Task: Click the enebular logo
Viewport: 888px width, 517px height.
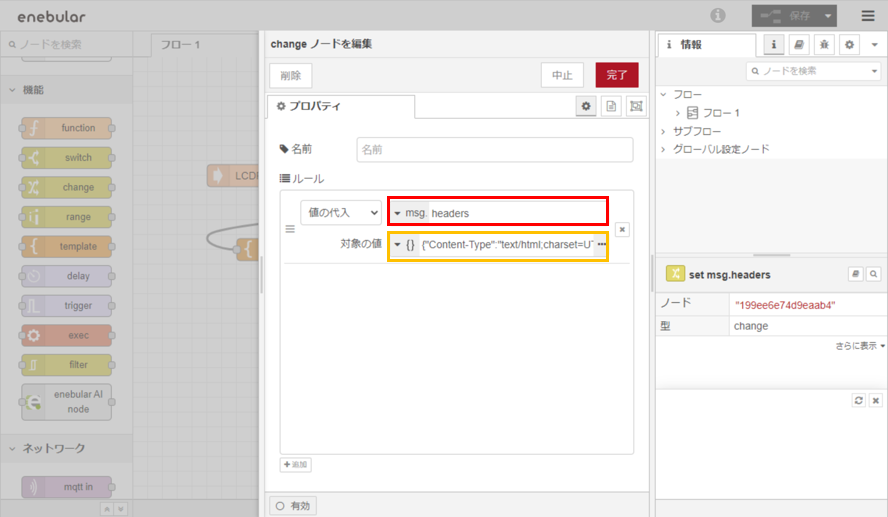Action: tap(52, 17)
